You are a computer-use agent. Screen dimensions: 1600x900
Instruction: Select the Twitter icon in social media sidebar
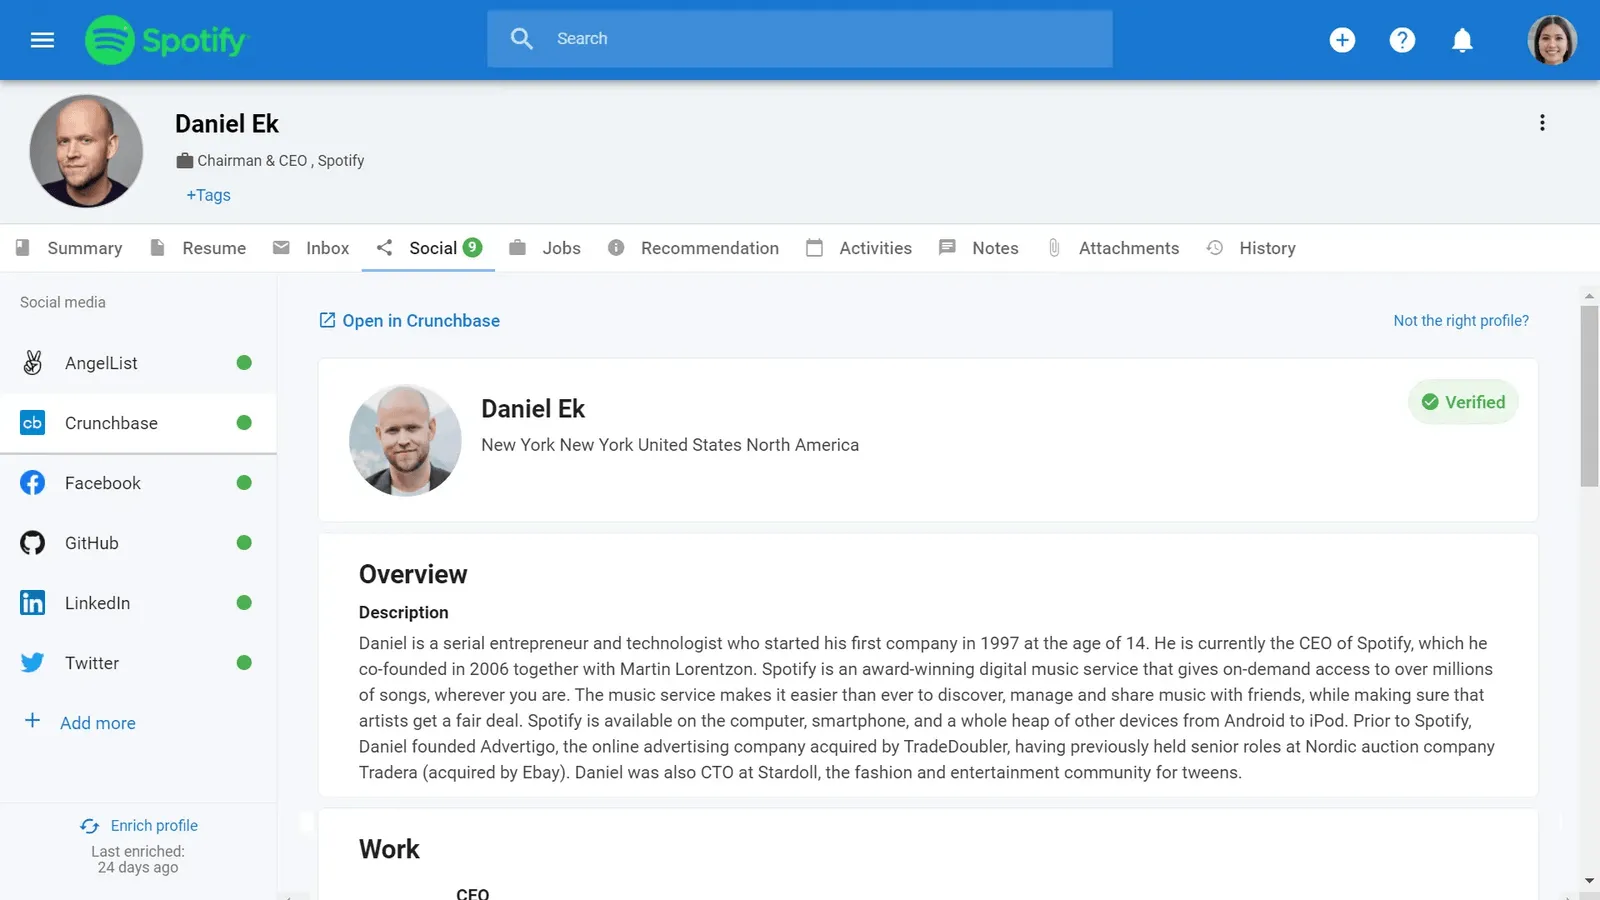tap(32, 662)
